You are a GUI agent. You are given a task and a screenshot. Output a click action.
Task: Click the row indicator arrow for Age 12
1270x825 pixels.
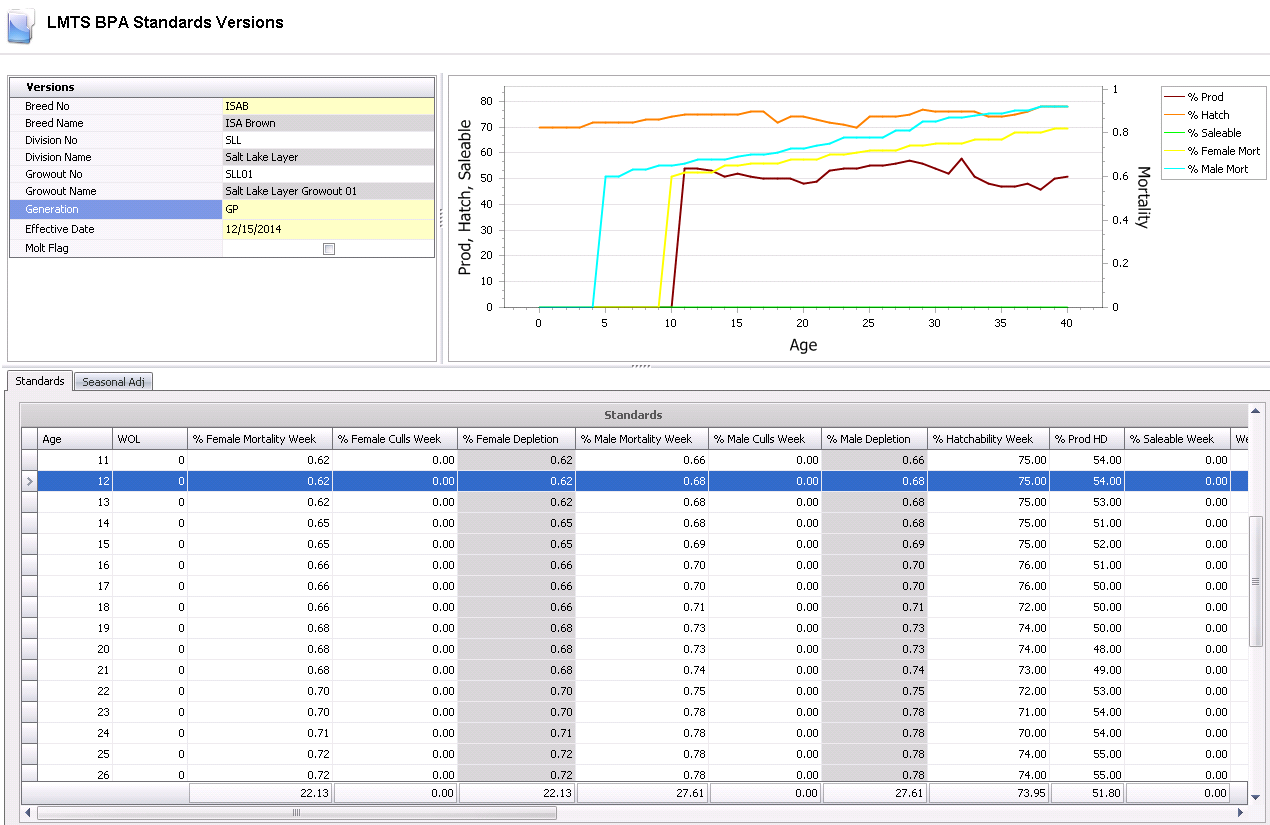(x=29, y=481)
